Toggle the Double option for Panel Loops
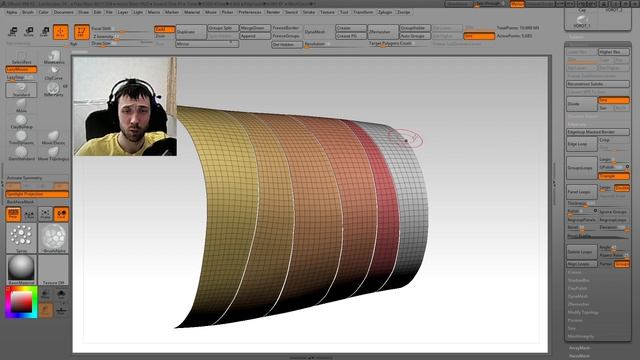 click(x=622, y=188)
